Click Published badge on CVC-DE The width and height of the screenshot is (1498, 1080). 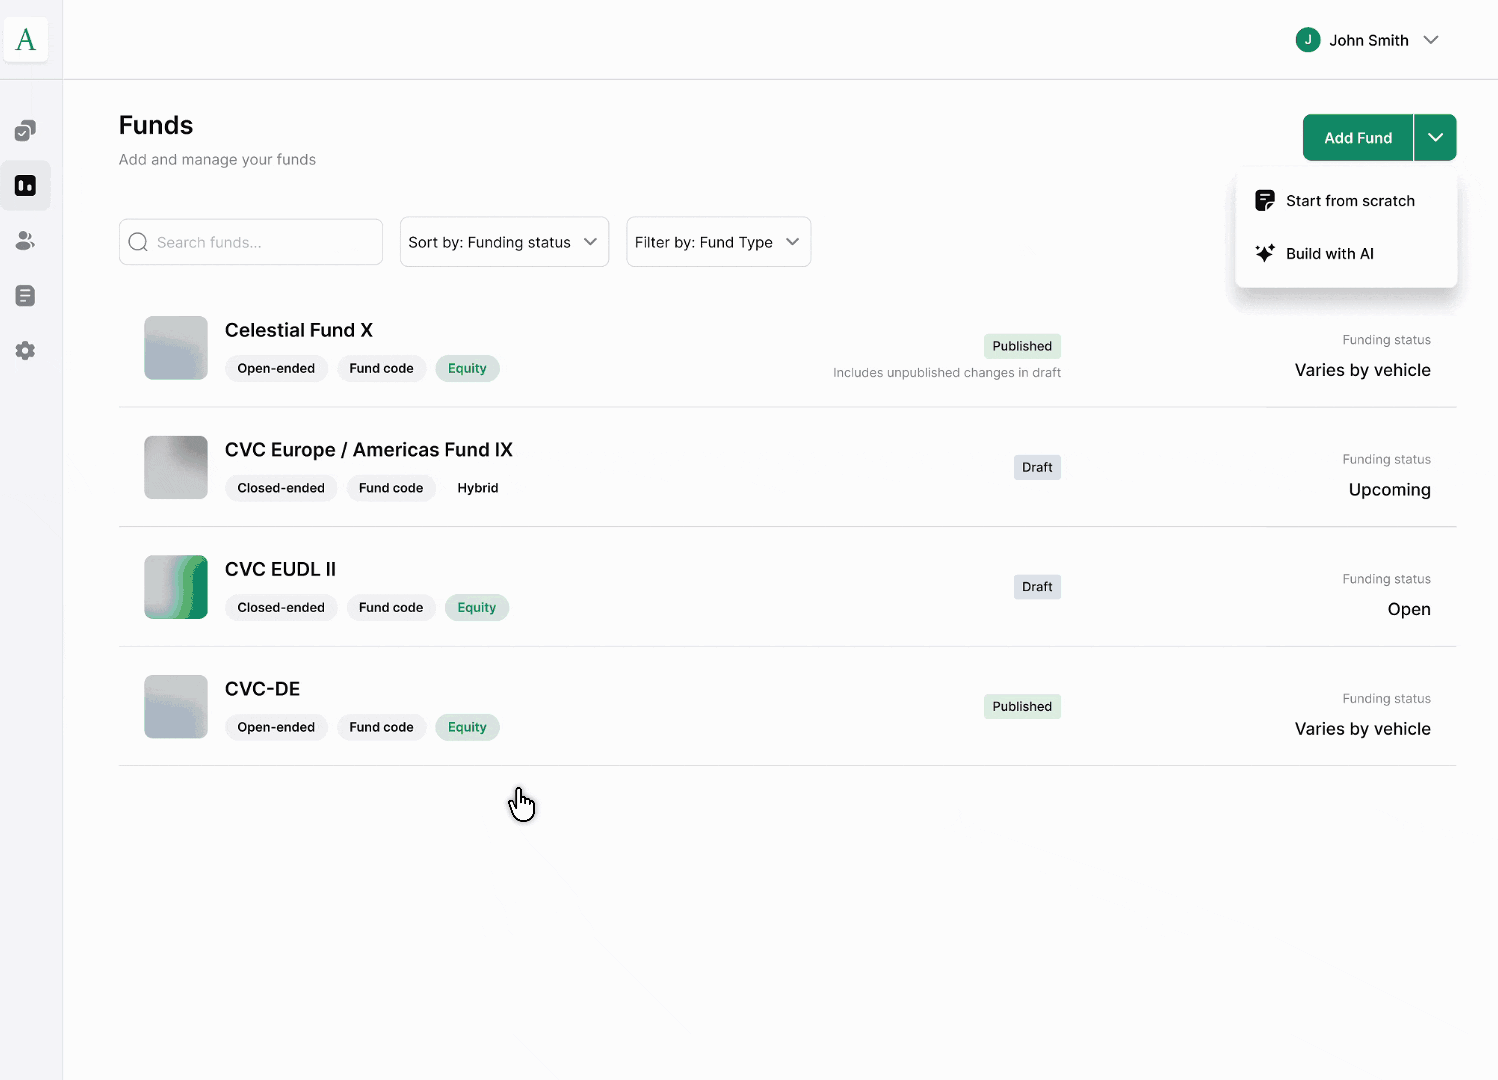click(x=1022, y=706)
